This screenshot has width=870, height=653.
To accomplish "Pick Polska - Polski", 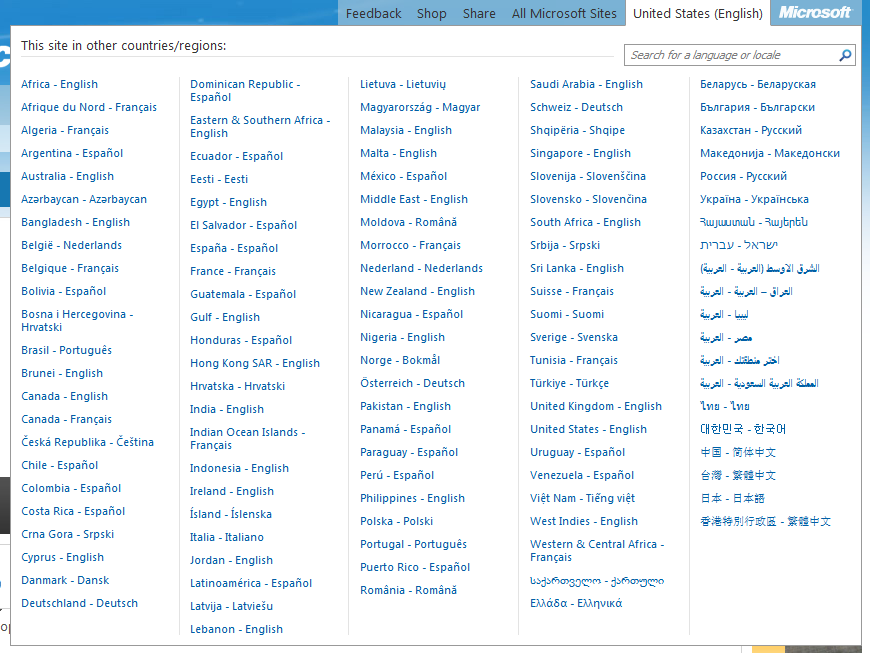I will click(396, 522).
